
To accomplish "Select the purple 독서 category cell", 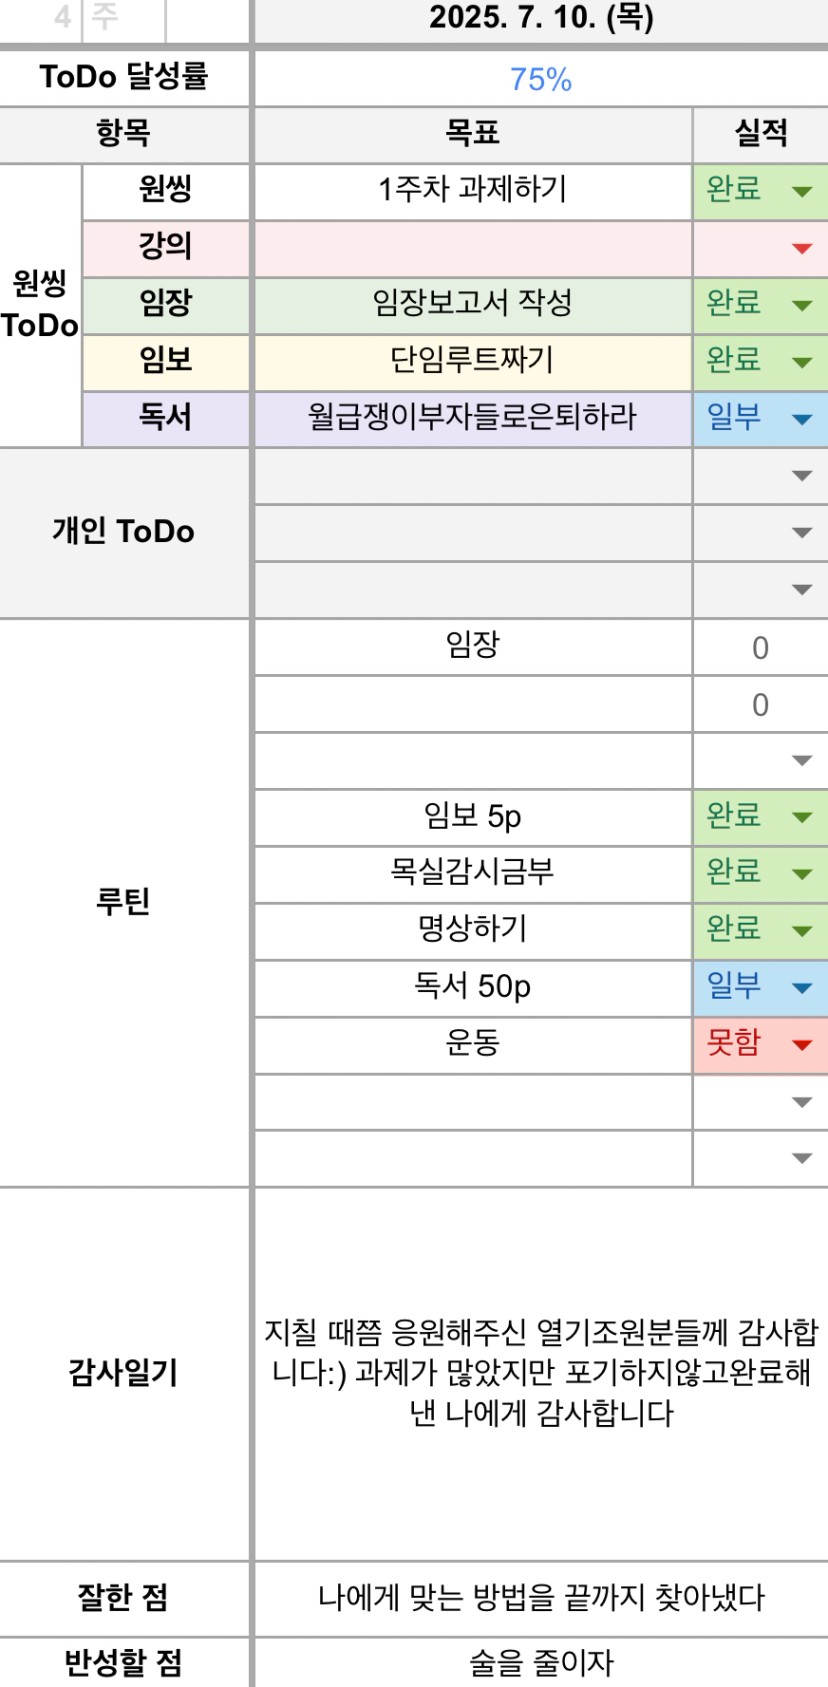I will (166, 418).
